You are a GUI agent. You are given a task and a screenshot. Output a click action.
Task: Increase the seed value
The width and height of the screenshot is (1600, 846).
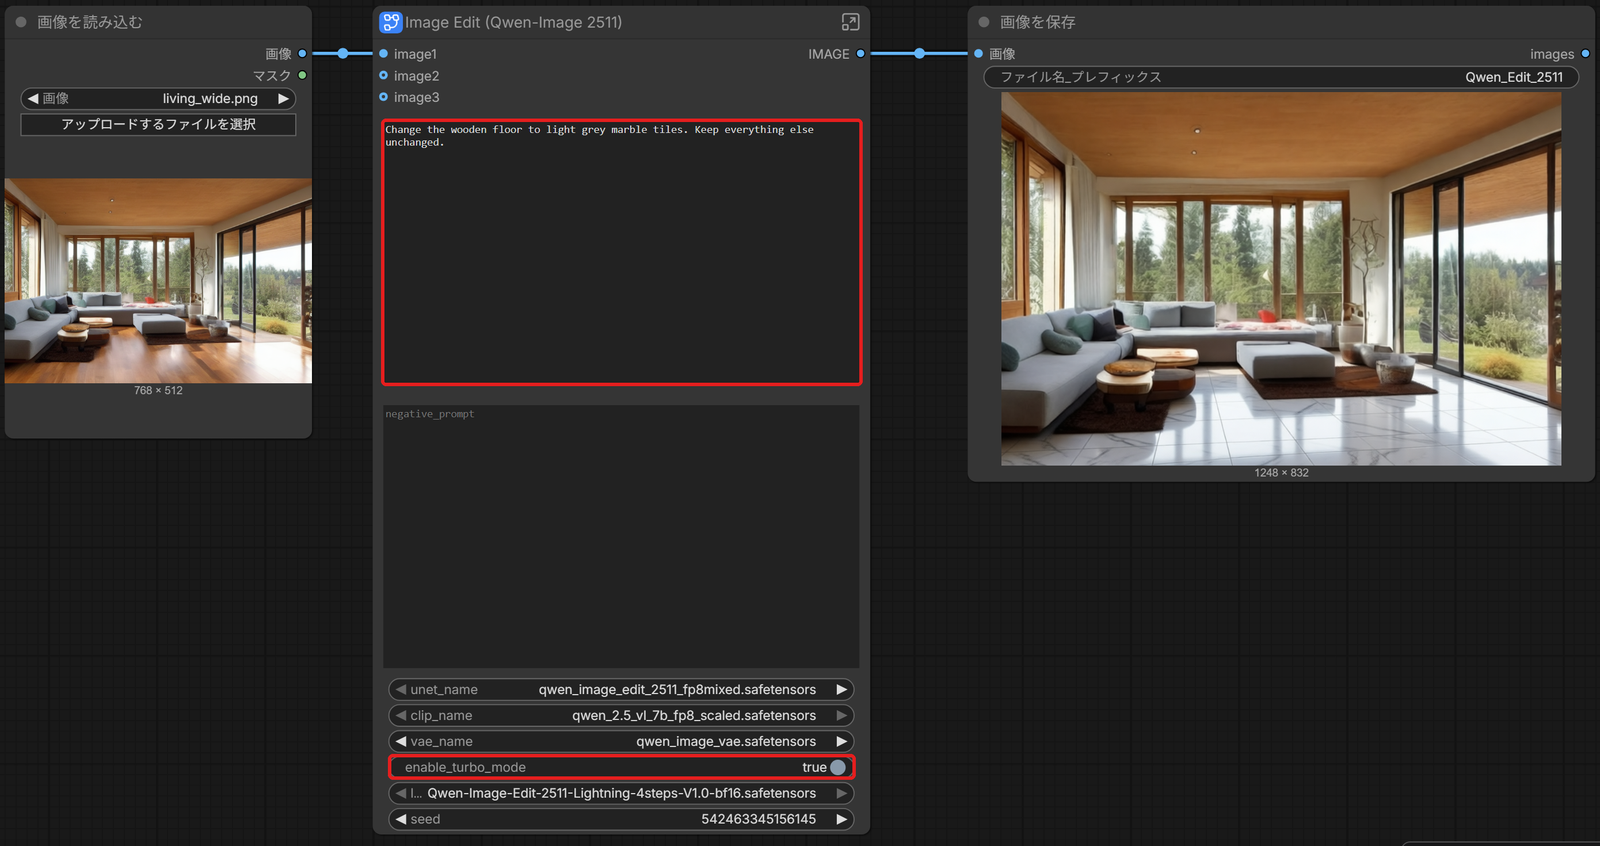pyautogui.click(x=842, y=819)
